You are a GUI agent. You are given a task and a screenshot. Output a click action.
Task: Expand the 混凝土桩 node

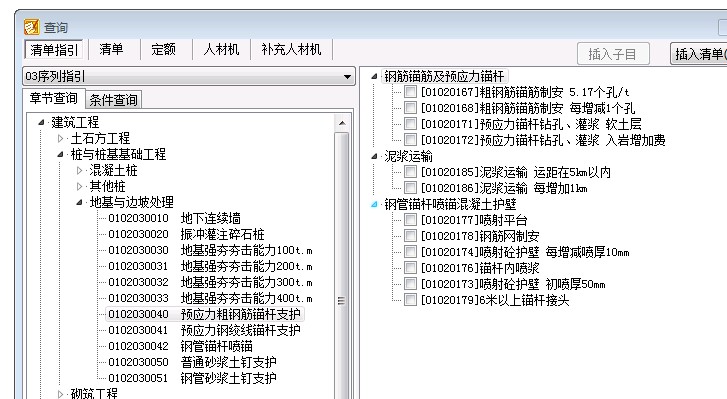[x=79, y=170]
